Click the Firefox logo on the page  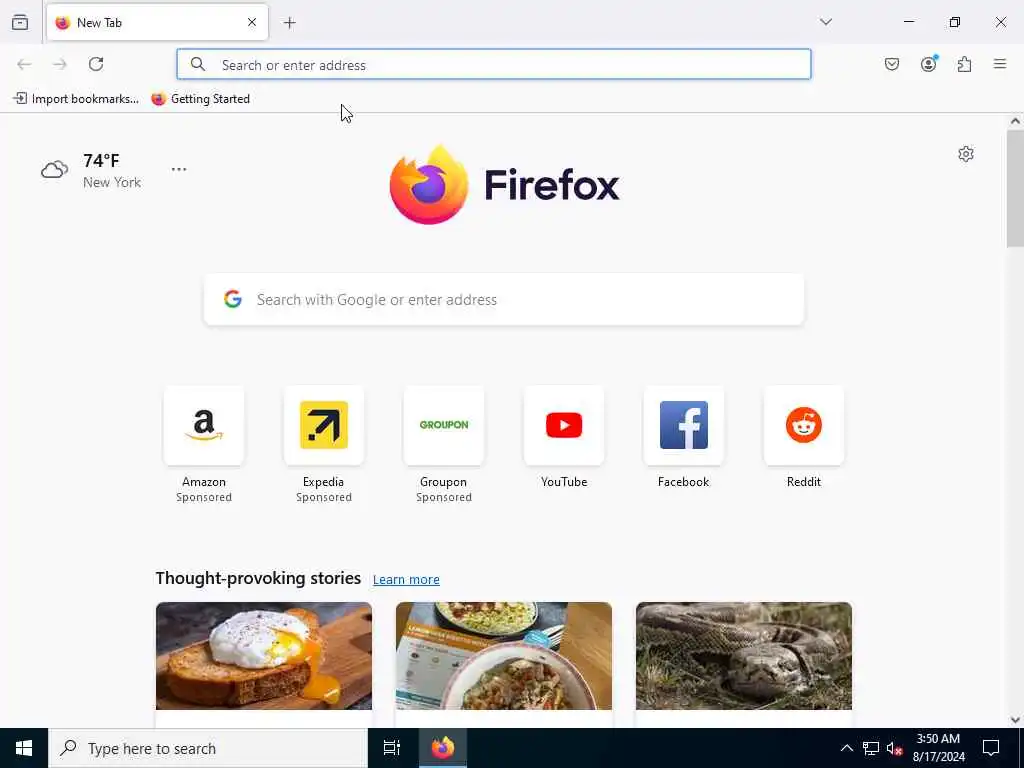click(x=504, y=185)
